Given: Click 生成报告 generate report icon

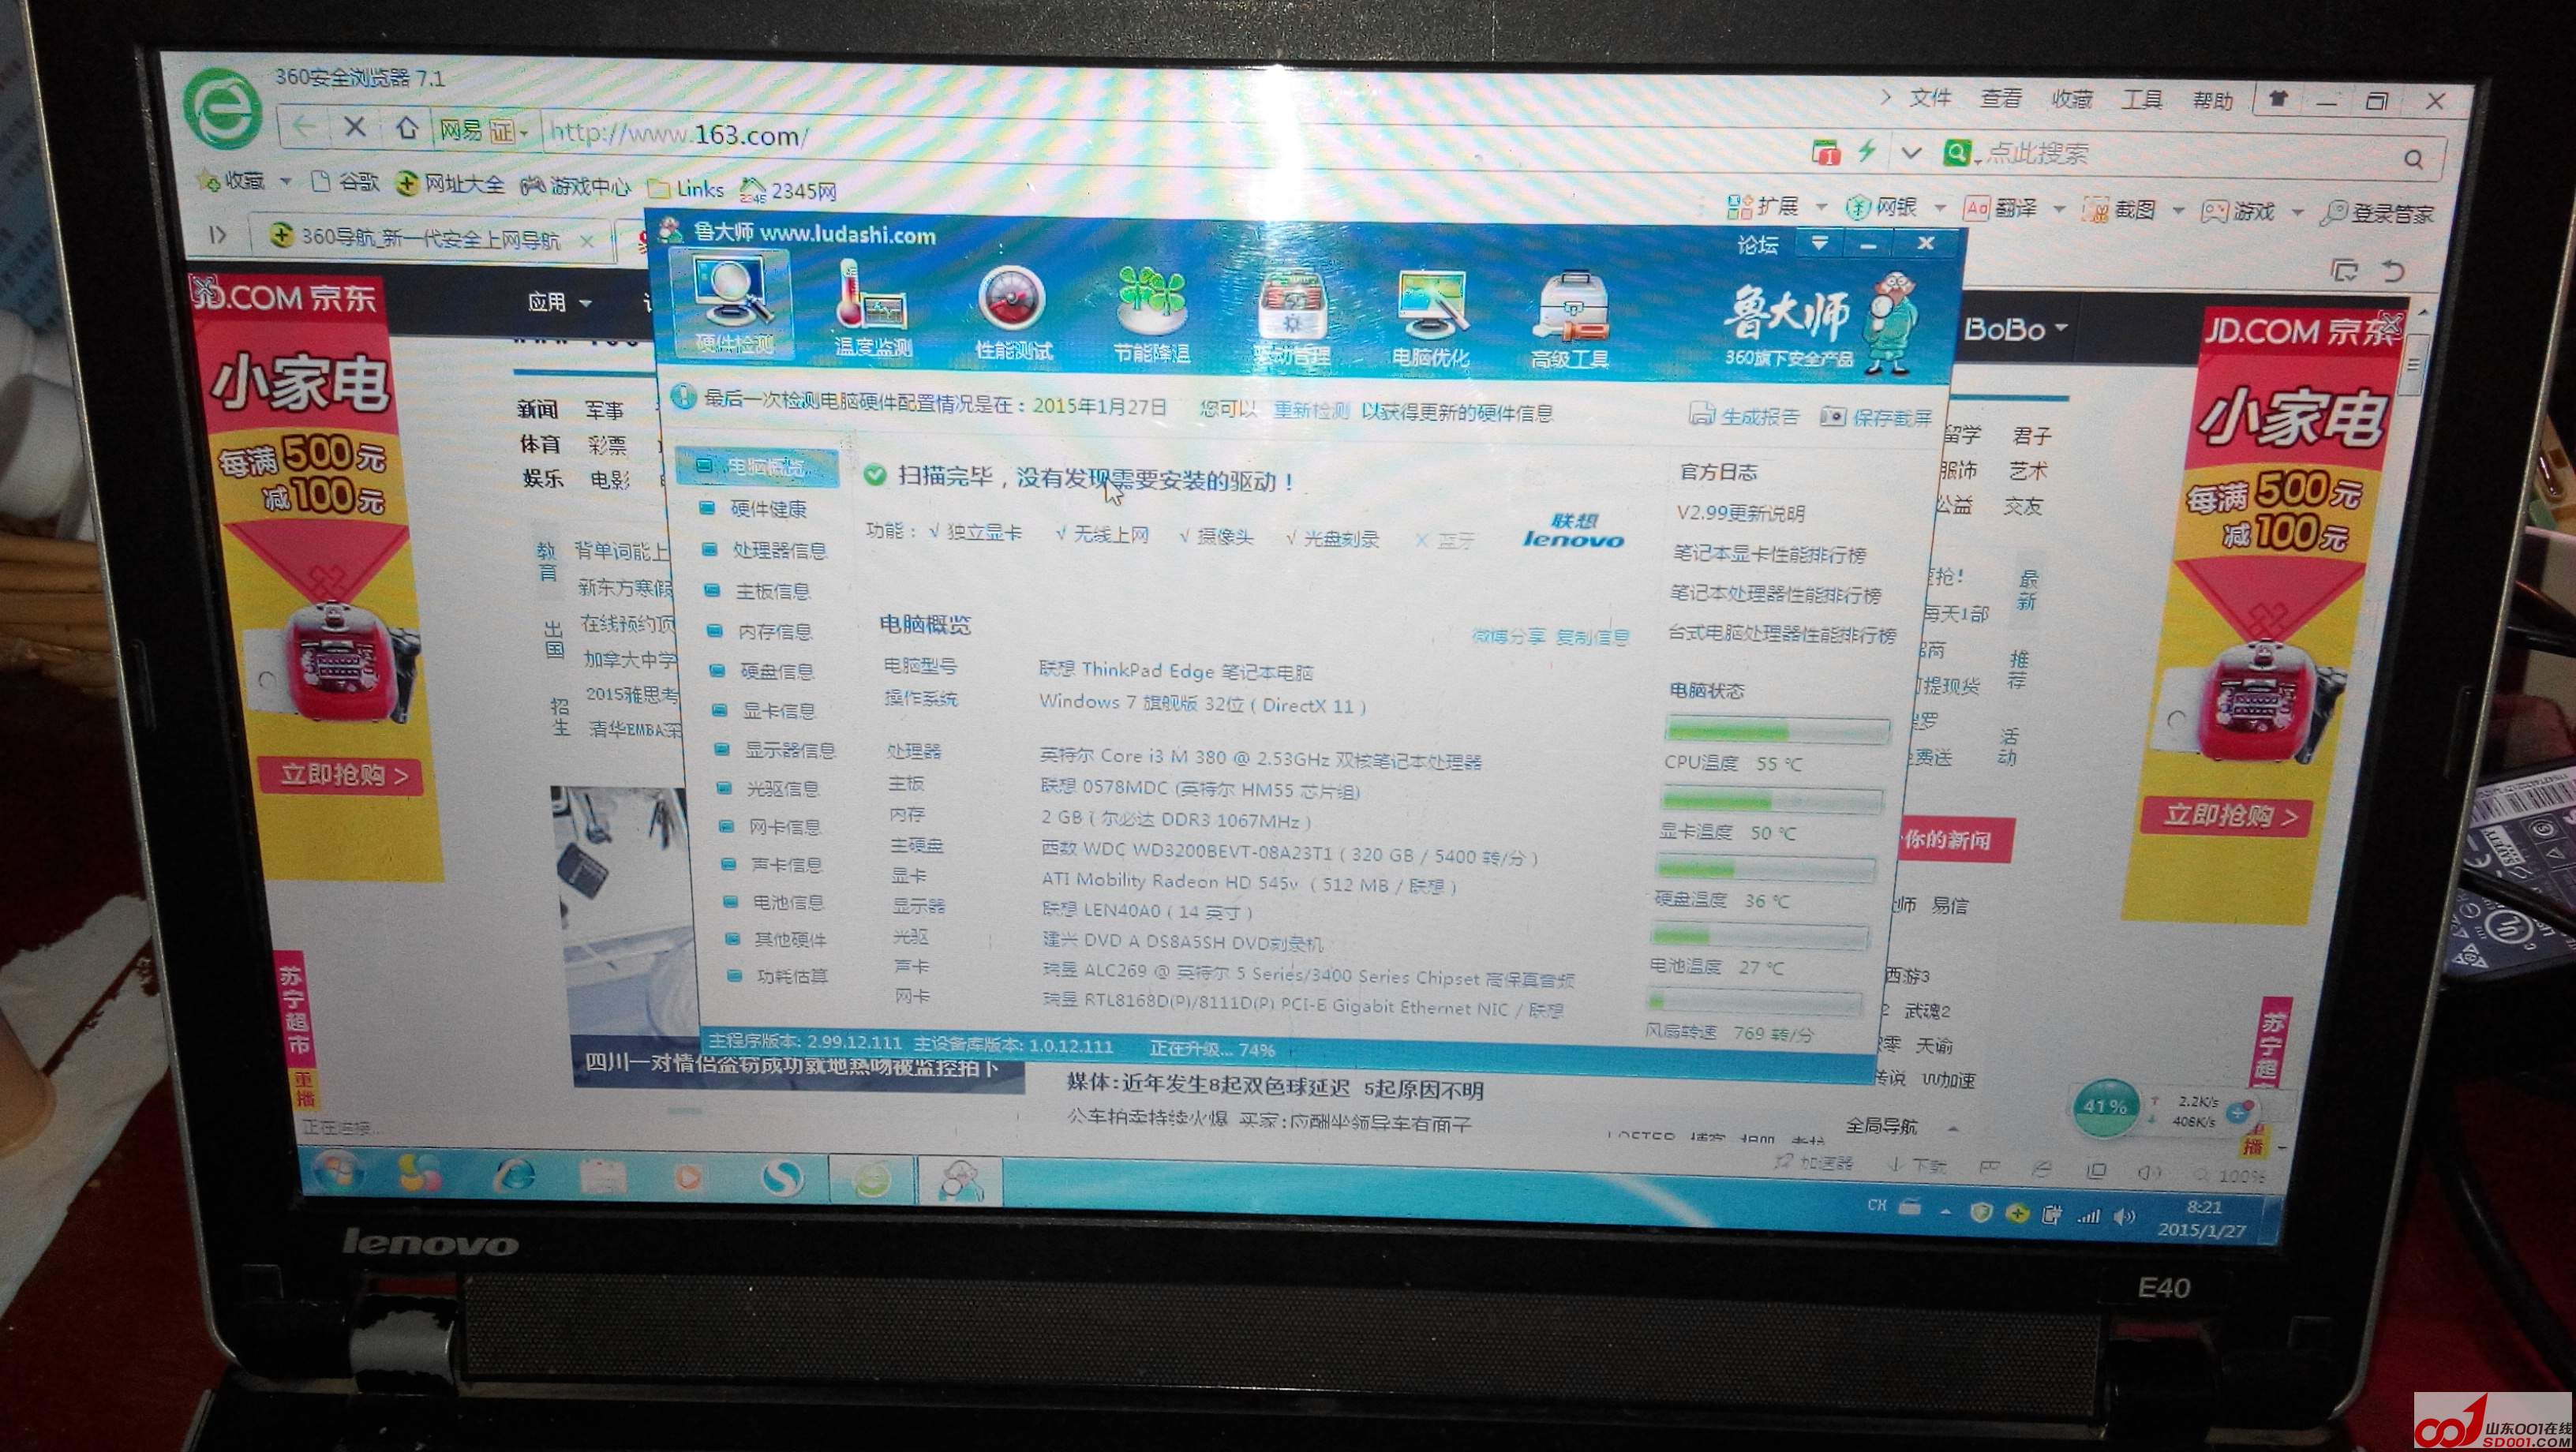Looking at the screenshot, I should [1744, 415].
